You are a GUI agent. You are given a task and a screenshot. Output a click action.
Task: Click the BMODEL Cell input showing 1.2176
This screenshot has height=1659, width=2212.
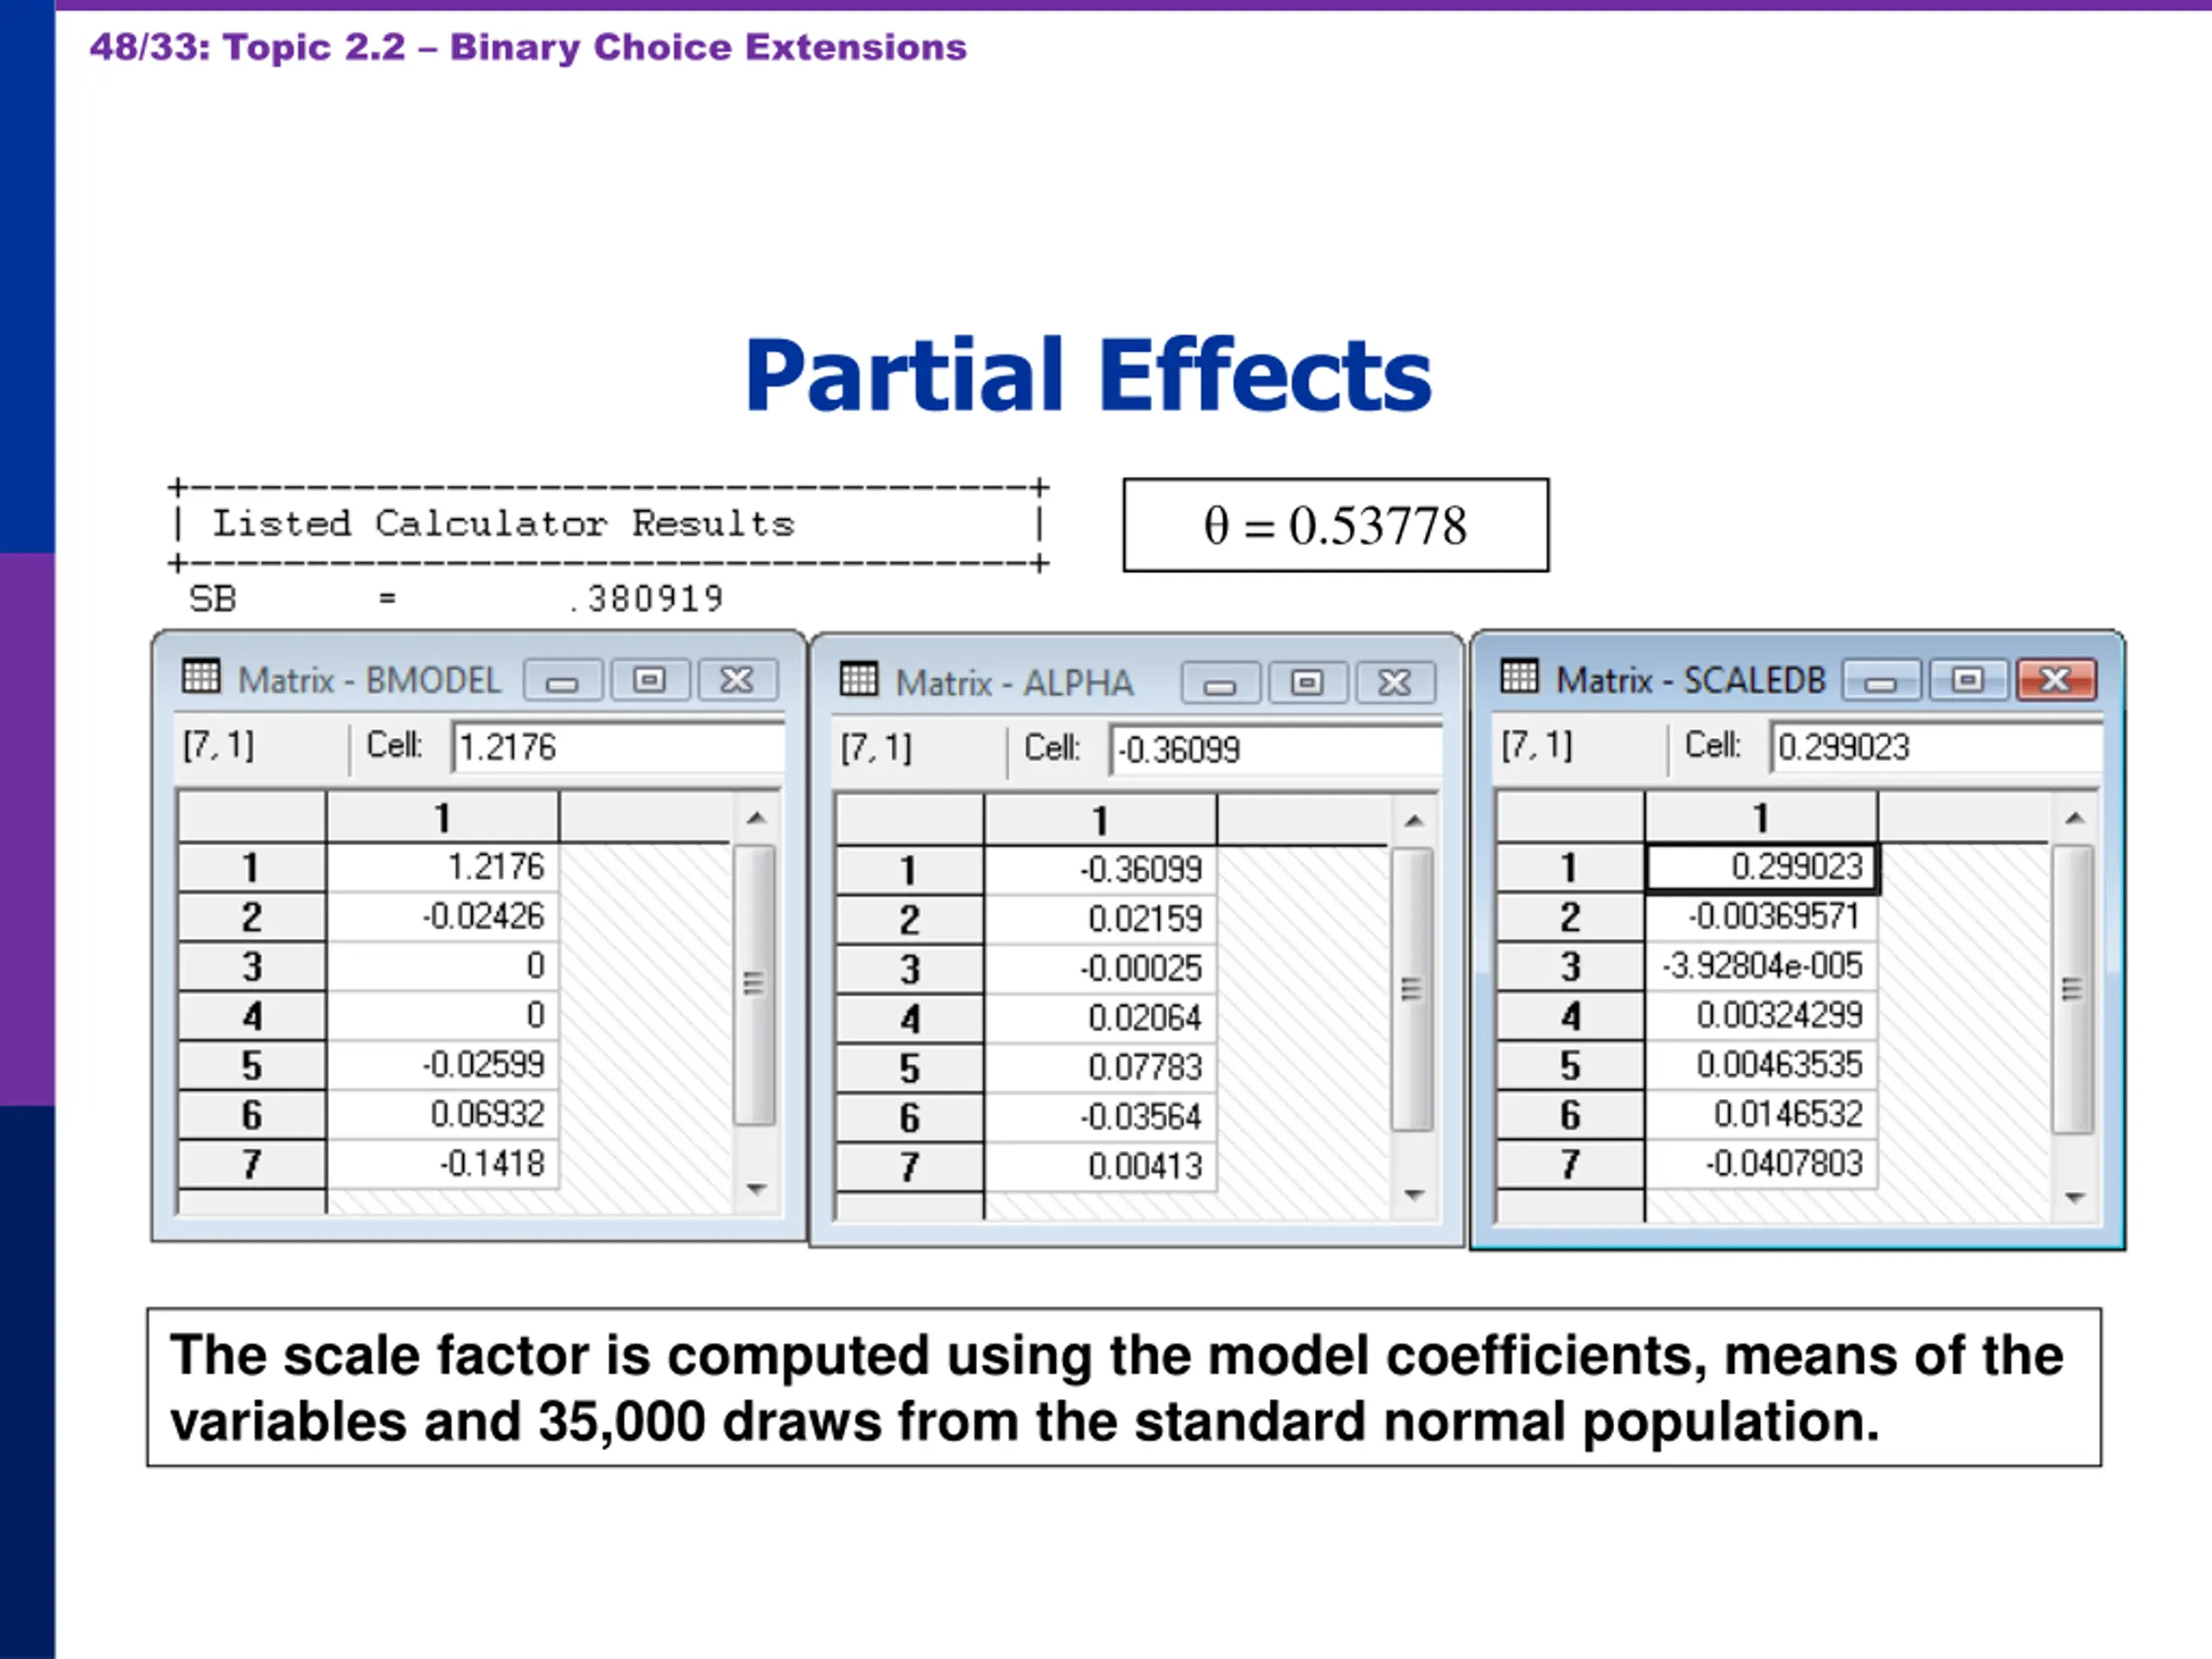tap(616, 747)
